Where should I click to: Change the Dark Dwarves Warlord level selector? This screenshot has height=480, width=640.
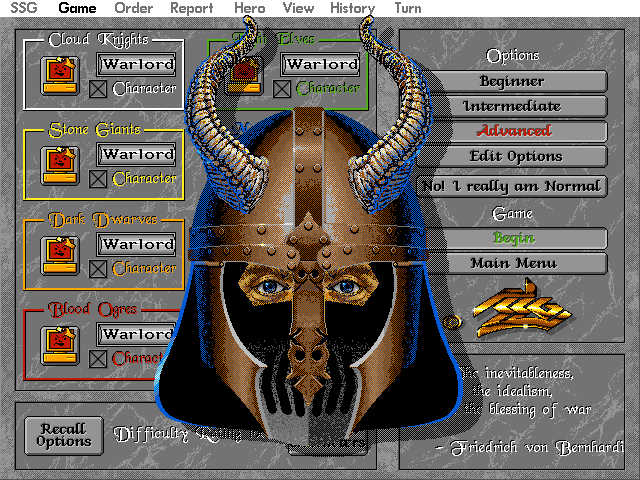[136, 244]
